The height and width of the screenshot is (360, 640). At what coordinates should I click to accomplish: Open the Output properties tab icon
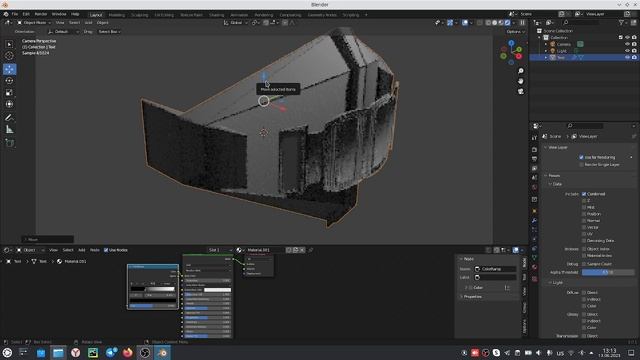click(534, 159)
